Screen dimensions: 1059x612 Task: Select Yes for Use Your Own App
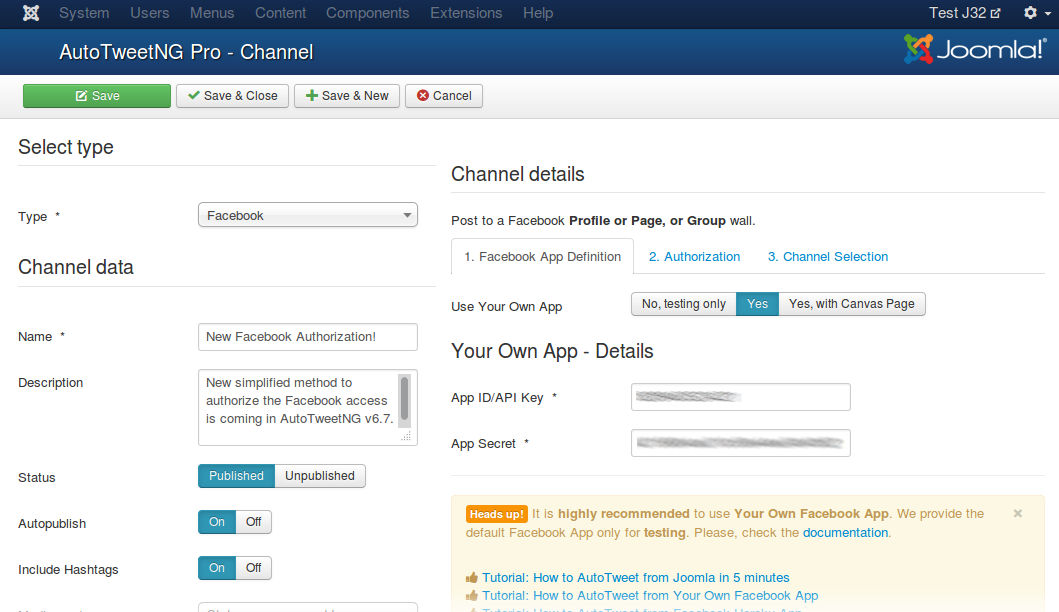(x=757, y=304)
